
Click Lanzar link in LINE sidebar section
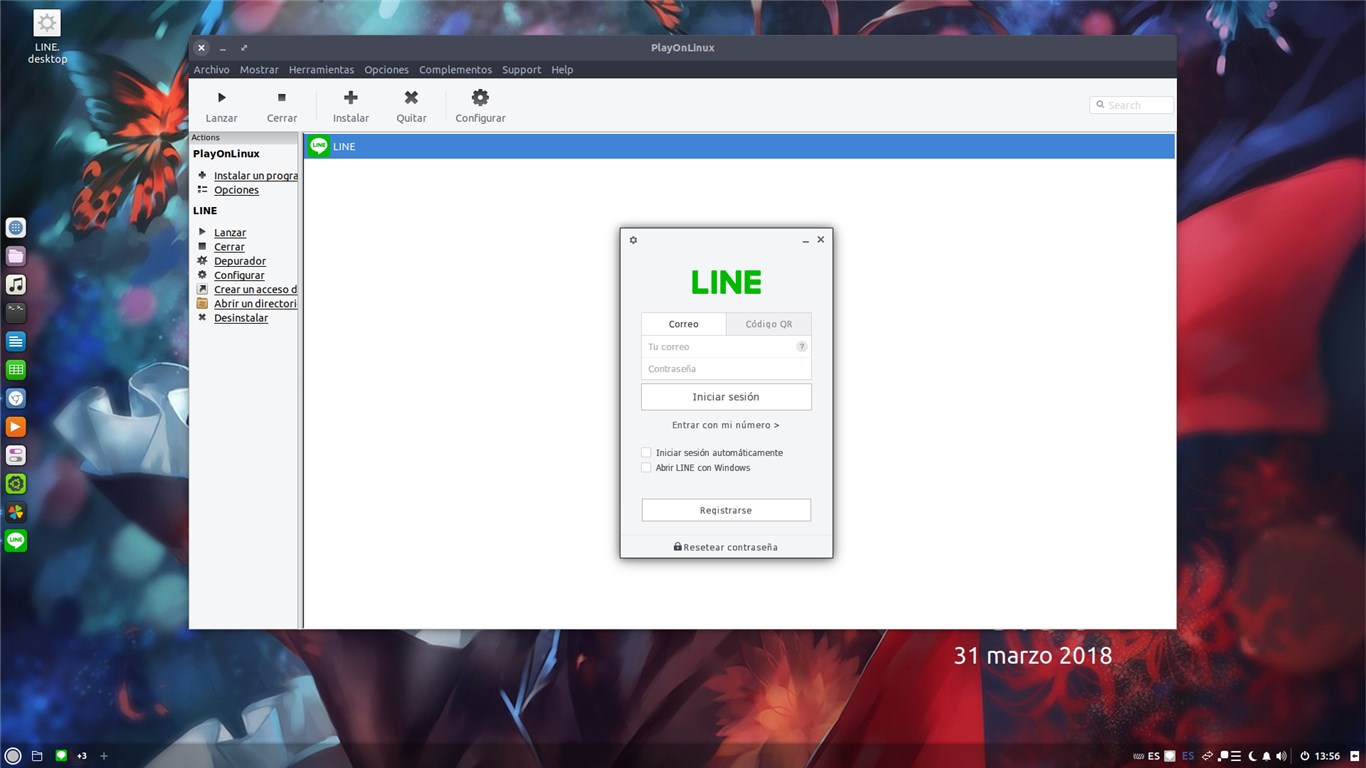pyautogui.click(x=230, y=233)
